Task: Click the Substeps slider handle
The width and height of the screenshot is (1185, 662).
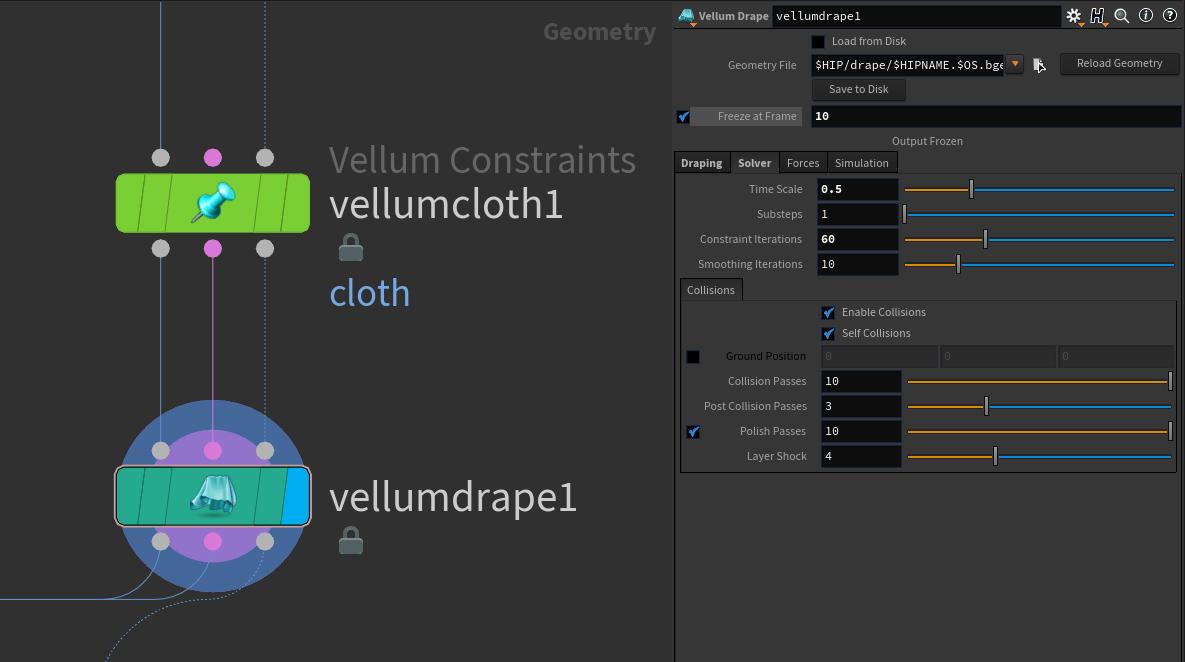Action: pos(905,215)
